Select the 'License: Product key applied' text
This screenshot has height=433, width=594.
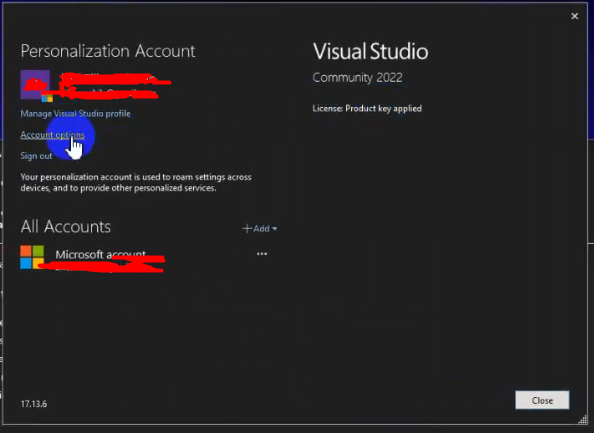click(367, 109)
